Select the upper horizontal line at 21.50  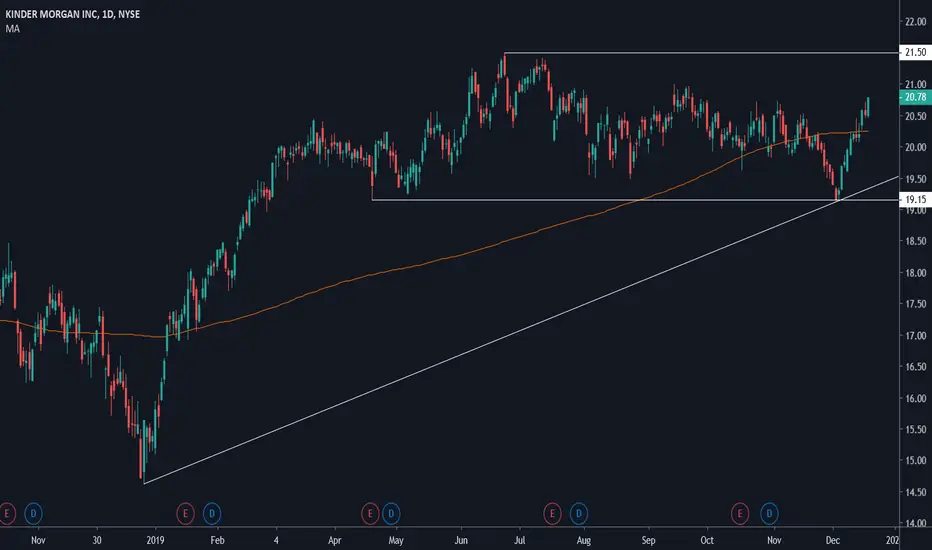point(701,53)
